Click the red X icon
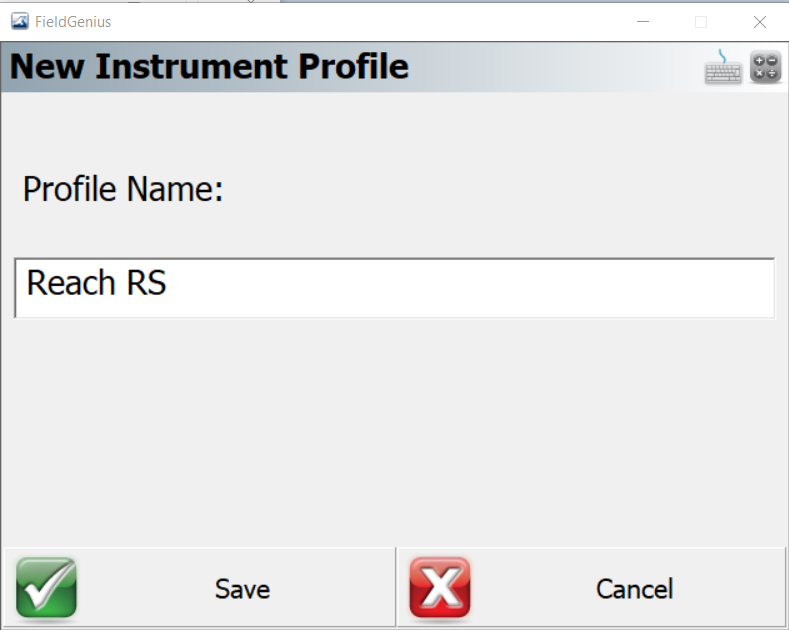Viewport: 789px width, 630px height. (x=440, y=587)
